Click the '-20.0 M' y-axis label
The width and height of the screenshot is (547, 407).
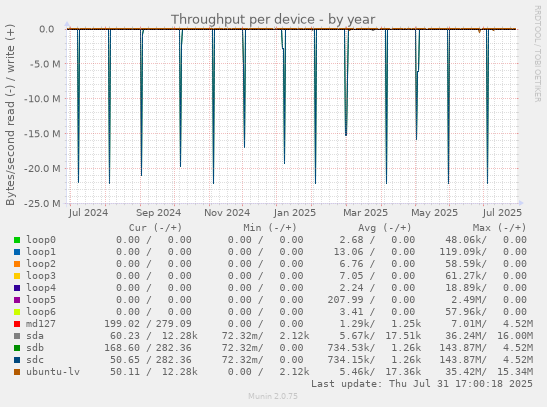pos(42,169)
